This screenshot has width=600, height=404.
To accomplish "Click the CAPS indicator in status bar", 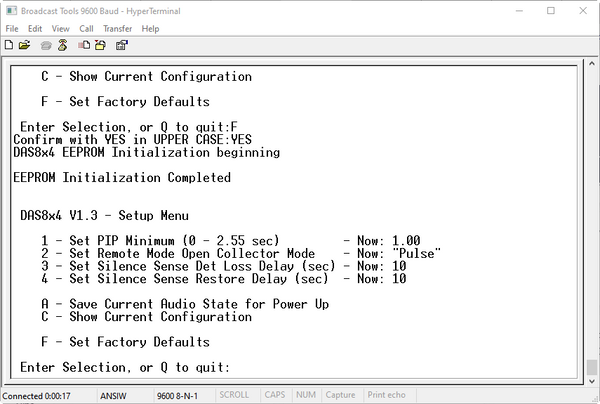I will coord(275,395).
